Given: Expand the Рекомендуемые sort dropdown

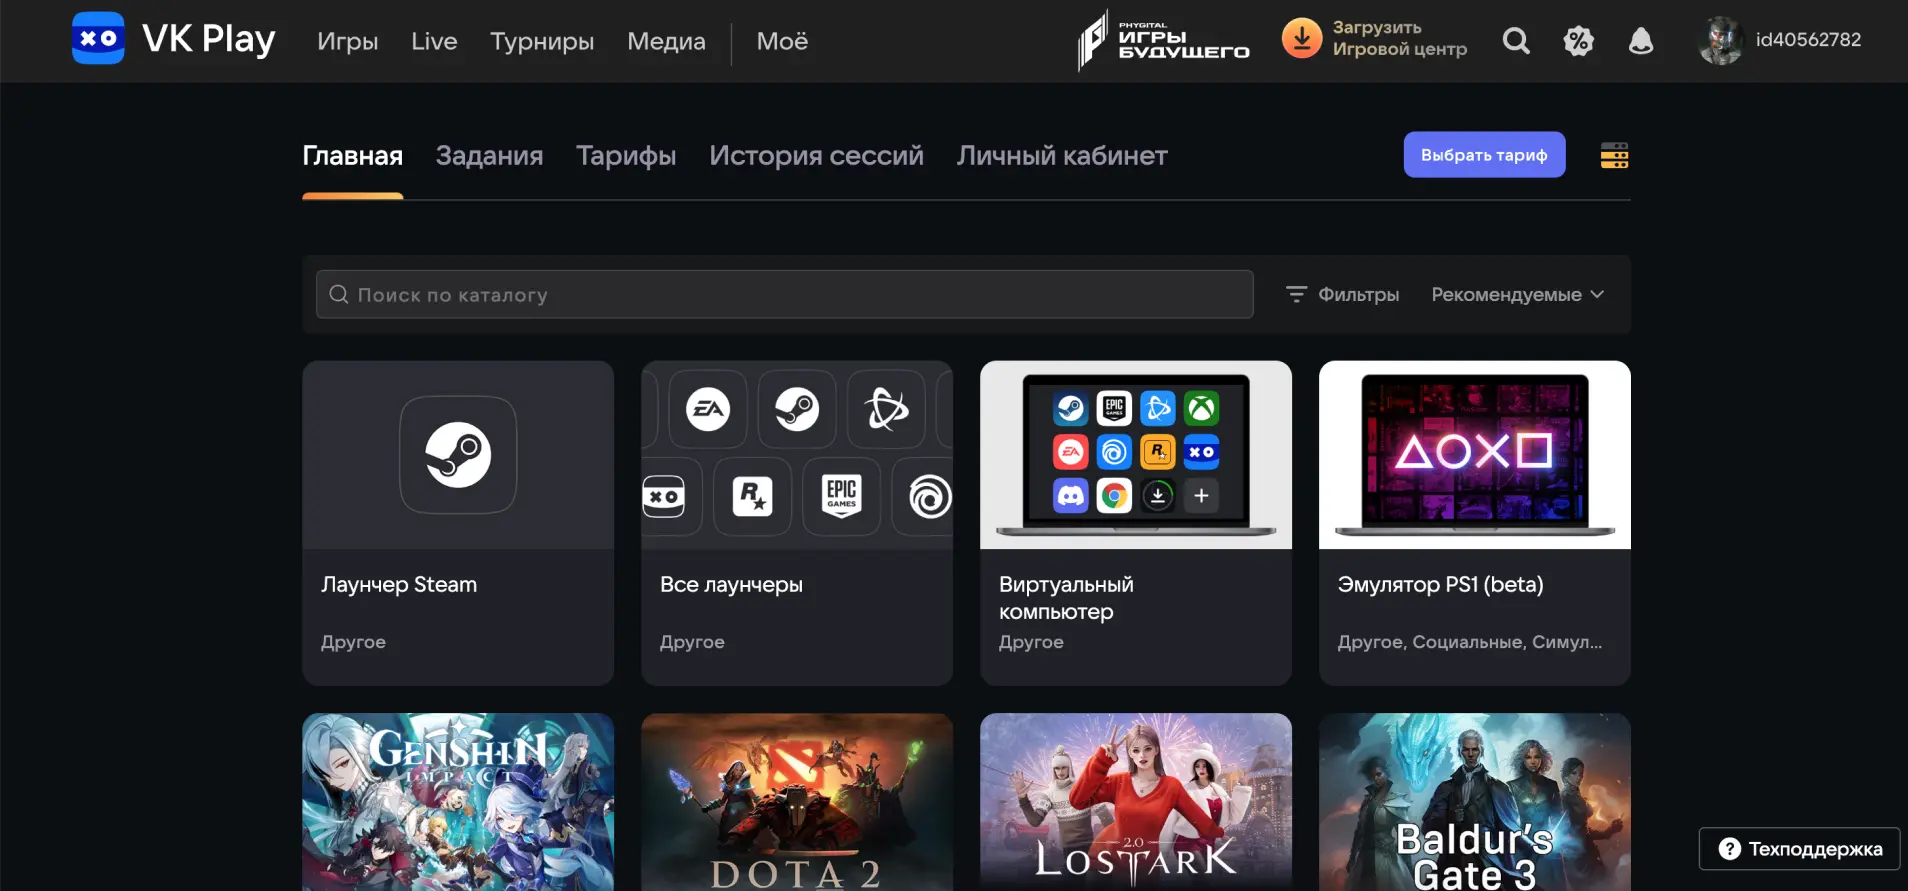Looking at the screenshot, I should (x=1516, y=295).
